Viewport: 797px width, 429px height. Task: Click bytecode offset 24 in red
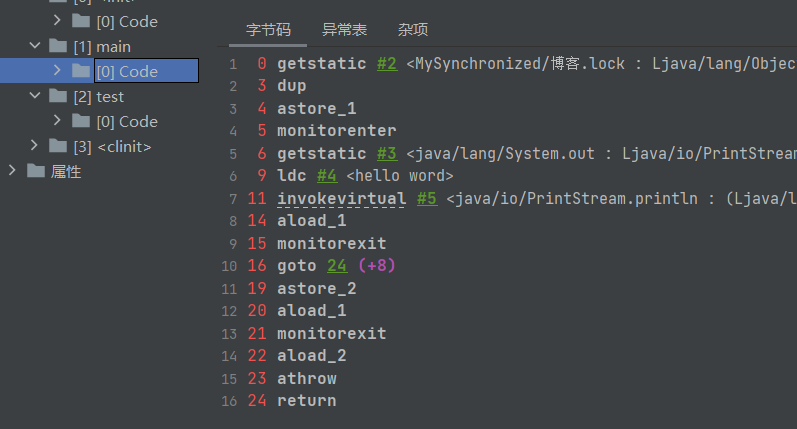pyautogui.click(x=257, y=401)
